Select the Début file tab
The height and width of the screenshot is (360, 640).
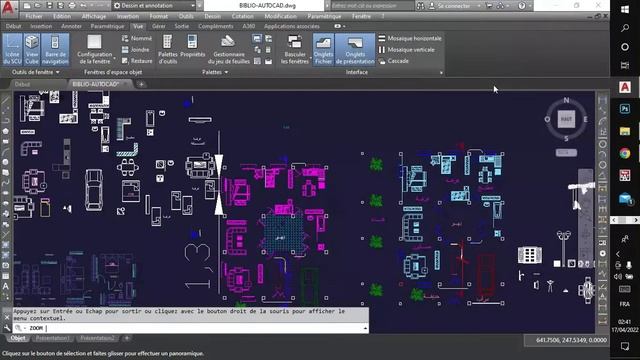pyautogui.click(x=22, y=84)
